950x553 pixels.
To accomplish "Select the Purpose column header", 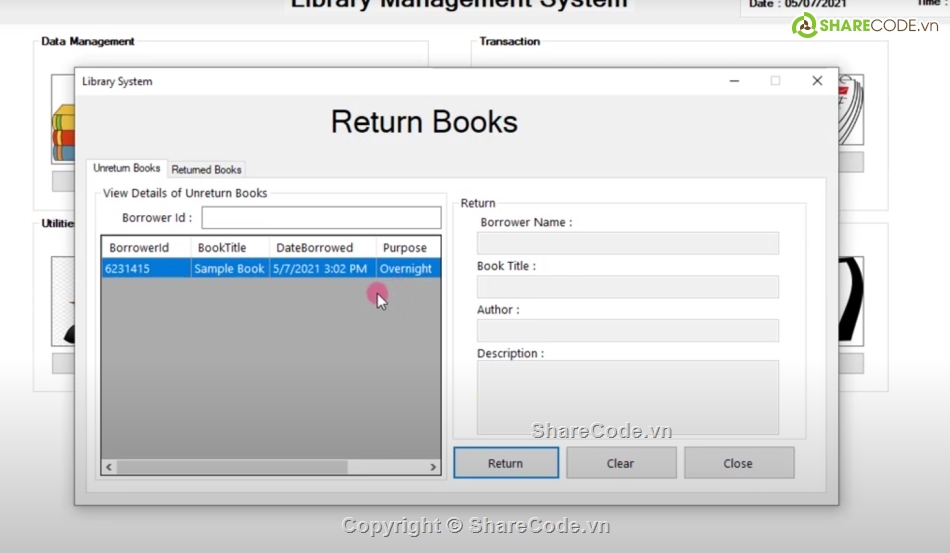I will pos(407,248).
